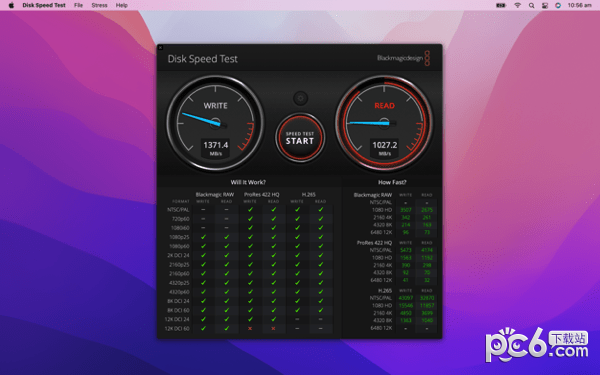Start the speed test with the round START button
The width and height of the screenshot is (600, 375).
coord(300,138)
